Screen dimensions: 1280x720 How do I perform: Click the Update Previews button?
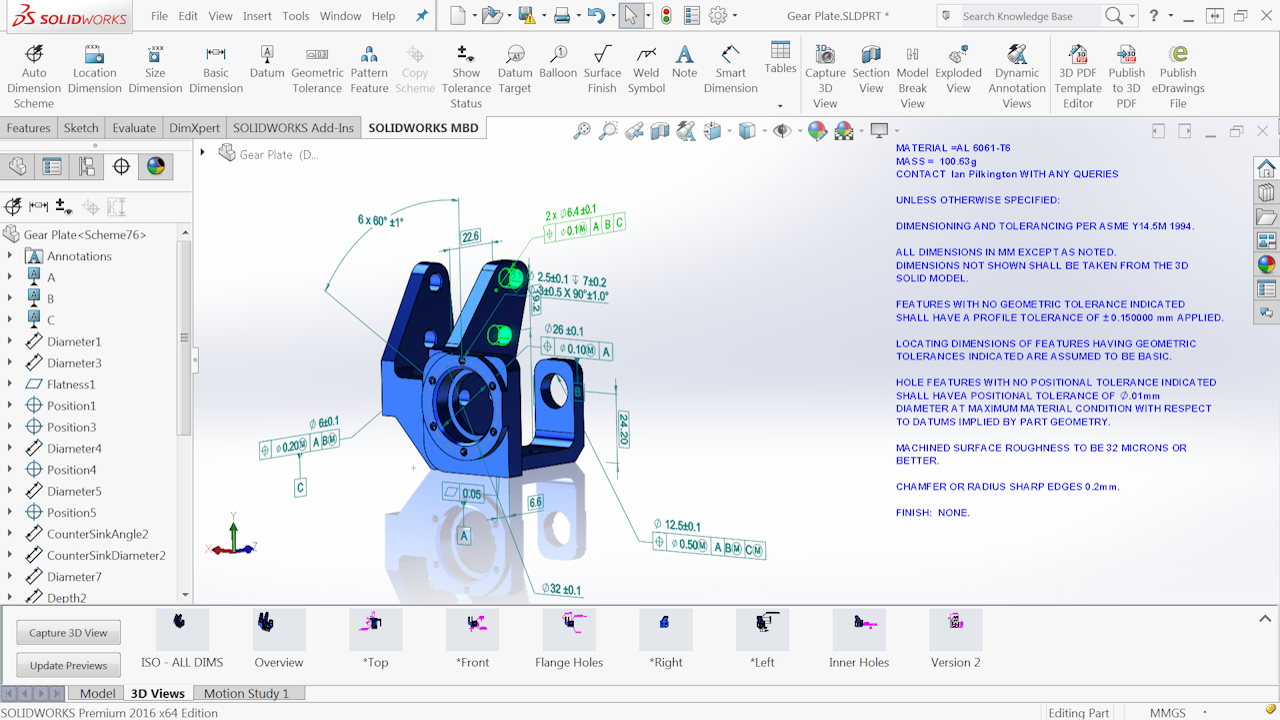click(x=68, y=665)
